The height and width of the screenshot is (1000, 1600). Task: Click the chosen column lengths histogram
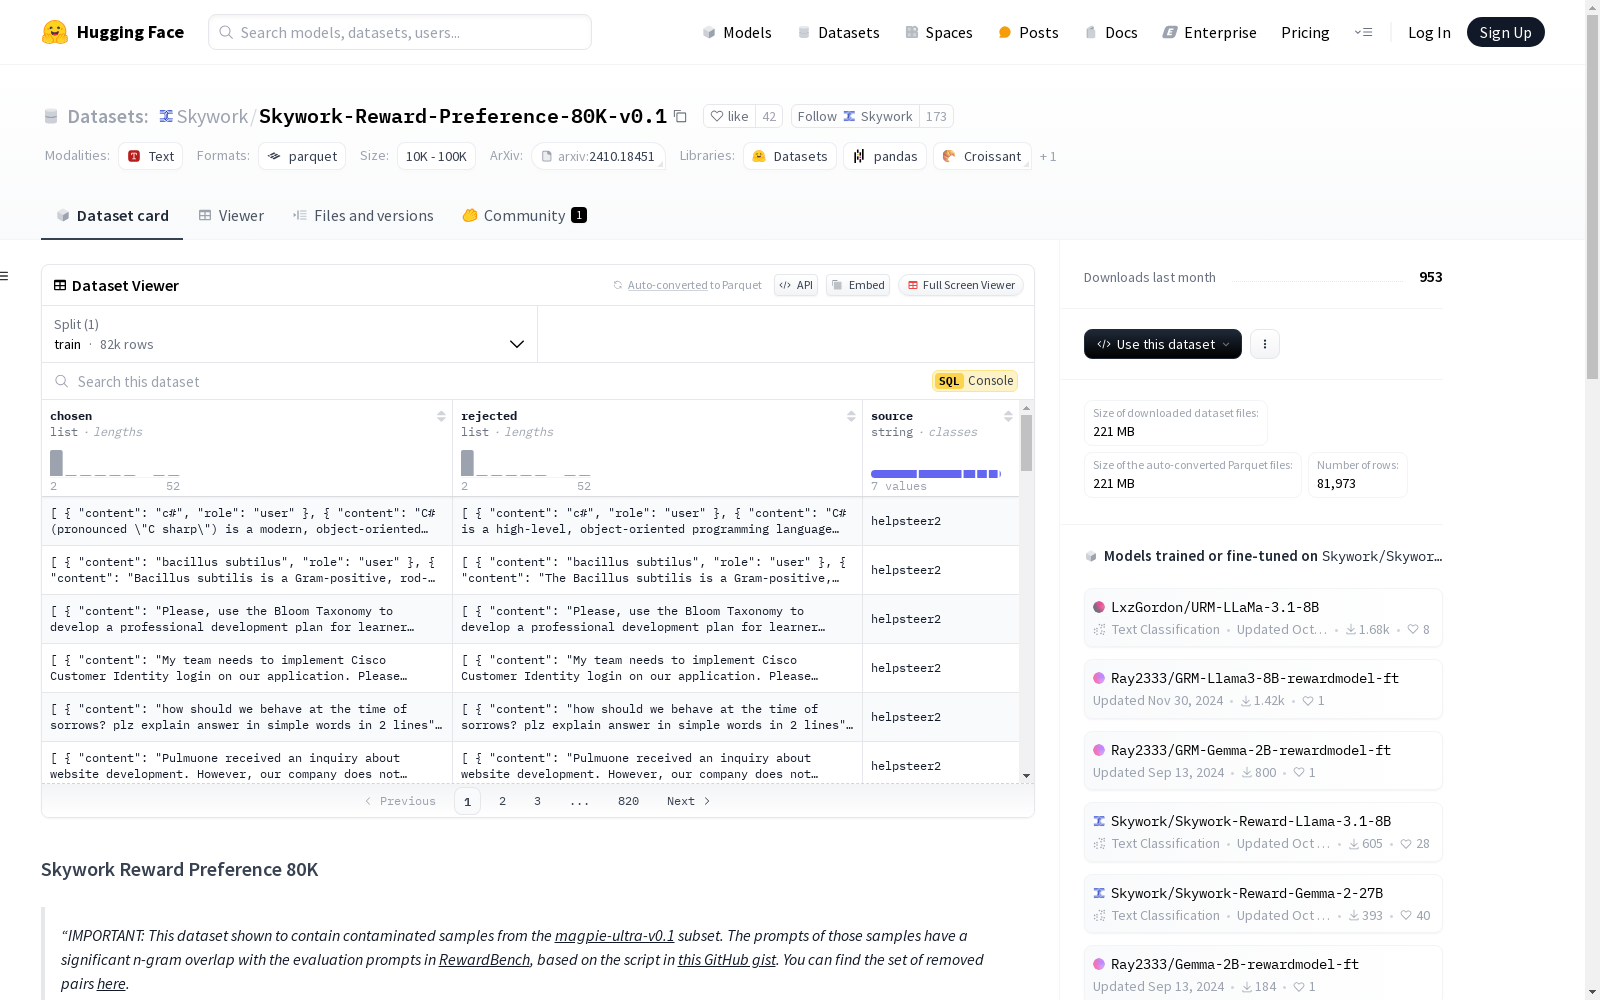pyautogui.click(x=115, y=463)
